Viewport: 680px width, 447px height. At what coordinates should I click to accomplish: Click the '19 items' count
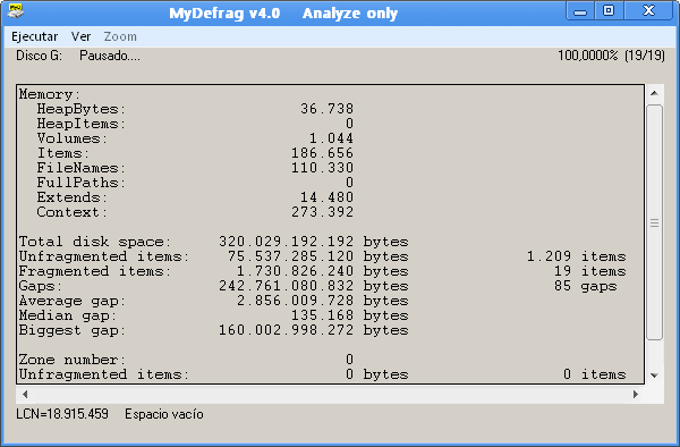click(x=590, y=271)
